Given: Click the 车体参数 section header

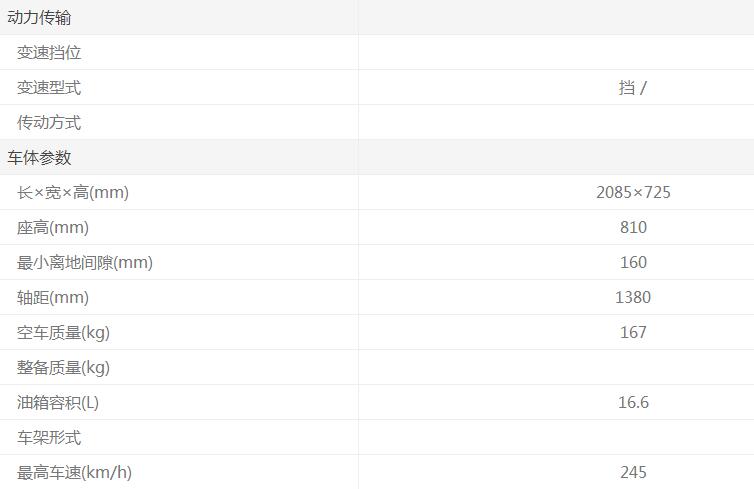Looking at the screenshot, I should pos(39,158).
